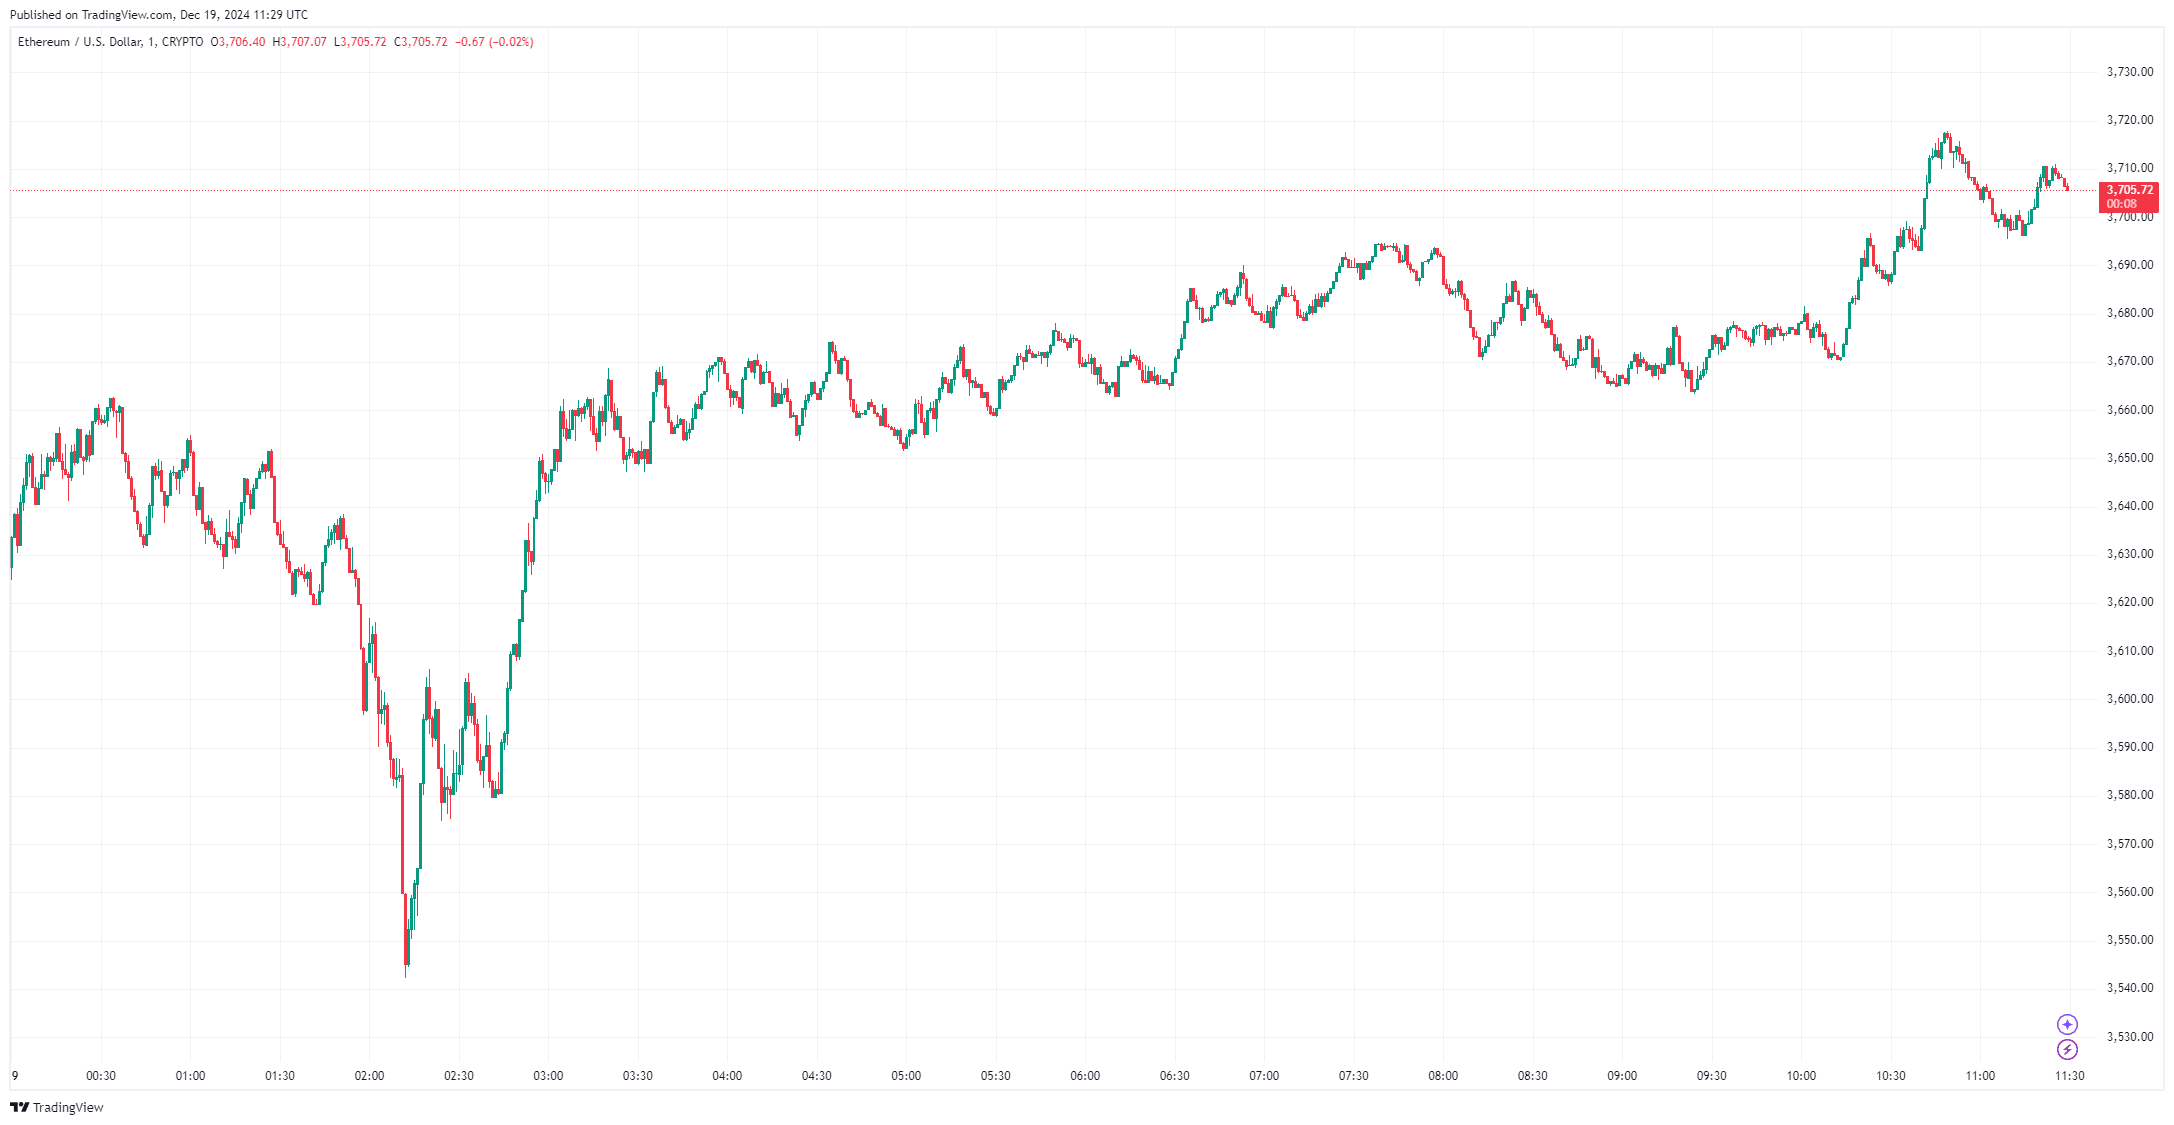The width and height of the screenshot is (2174, 1125).
Task: Click the 00:30 time axis label
Action: 101,1076
